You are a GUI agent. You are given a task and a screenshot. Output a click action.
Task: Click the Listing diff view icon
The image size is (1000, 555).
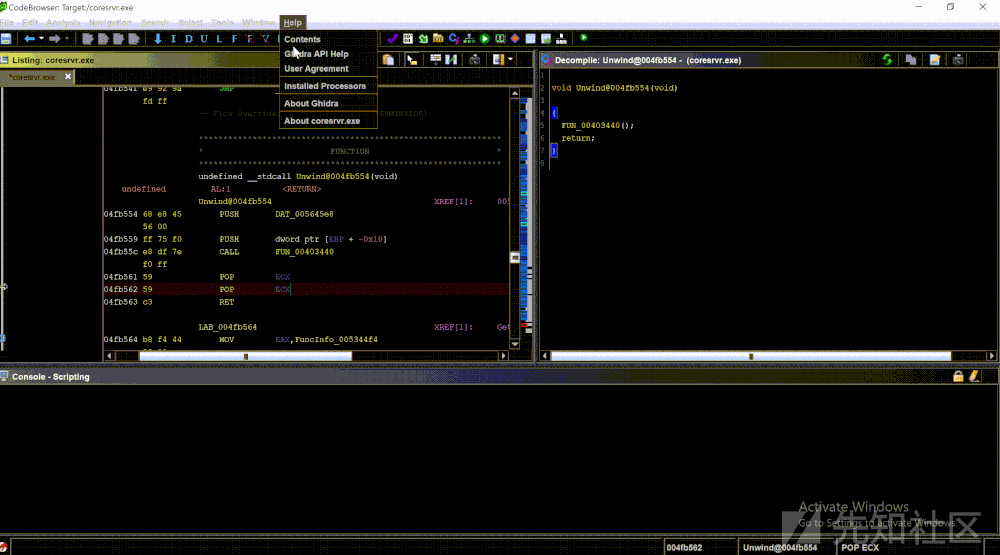coord(452,60)
